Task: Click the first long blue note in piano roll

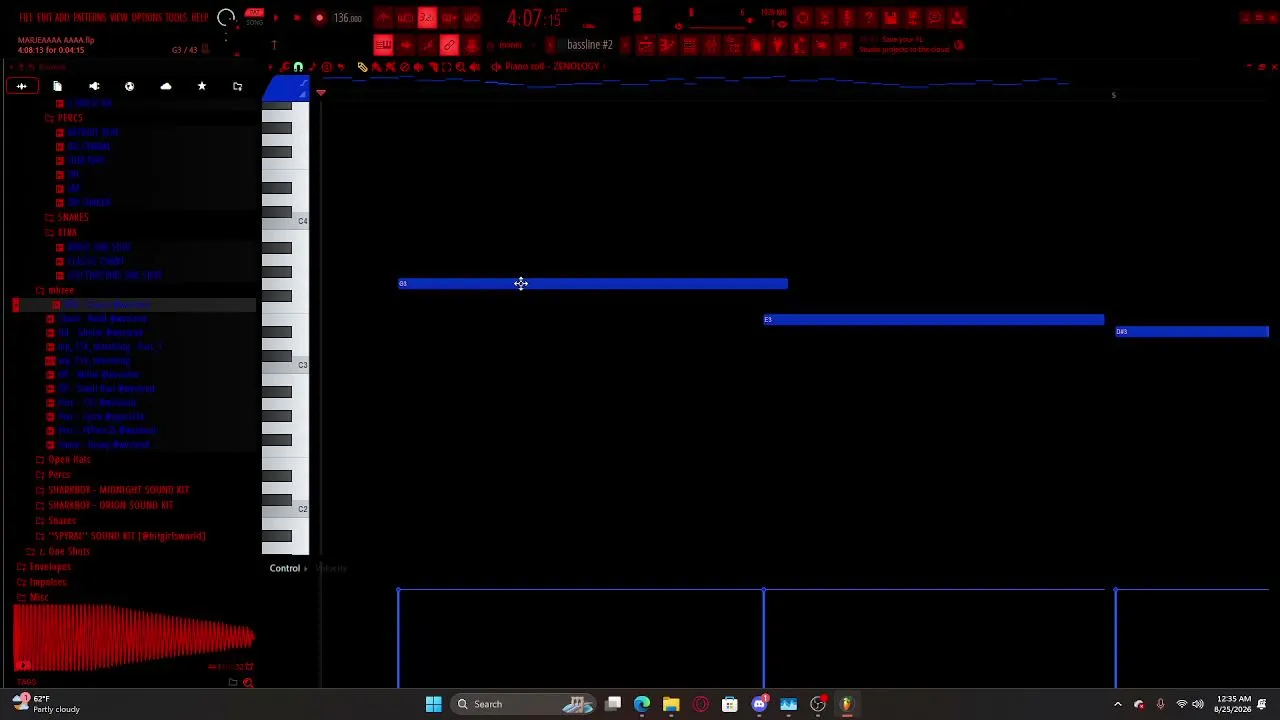Action: click(x=593, y=284)
